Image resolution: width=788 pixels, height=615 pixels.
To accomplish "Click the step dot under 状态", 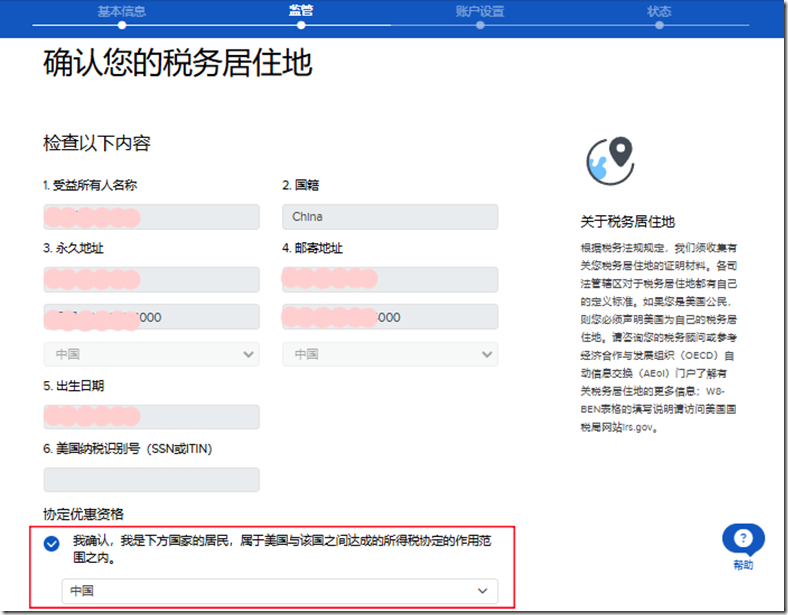I will click(659, 26).
